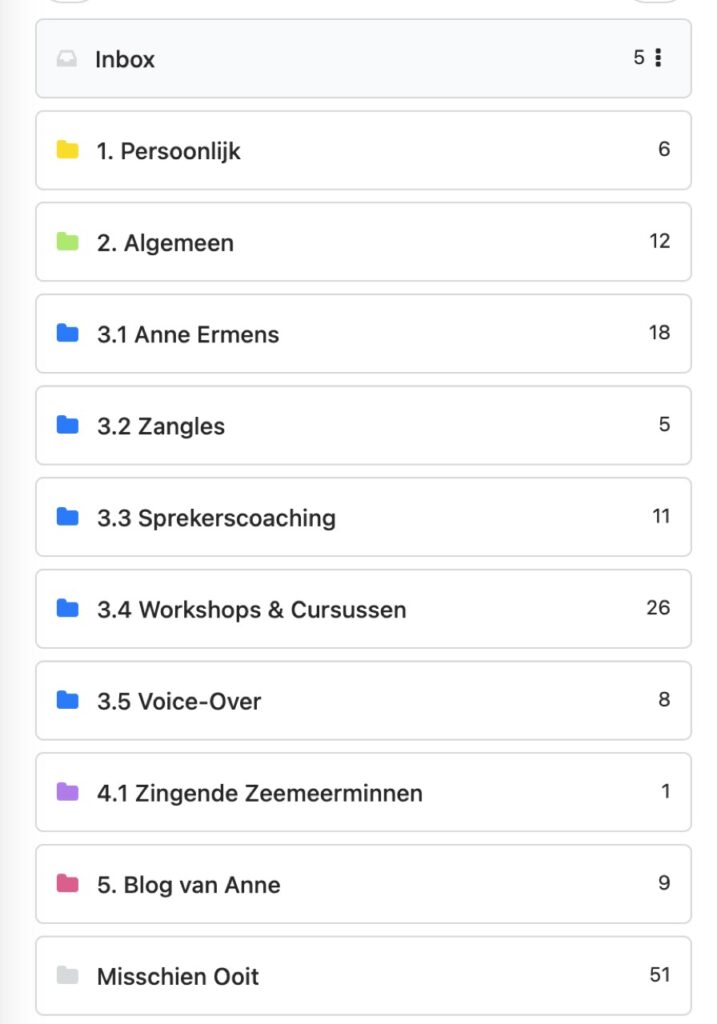Click the pink folder icon beside 5. Blog van Anne

coord(67,884)
